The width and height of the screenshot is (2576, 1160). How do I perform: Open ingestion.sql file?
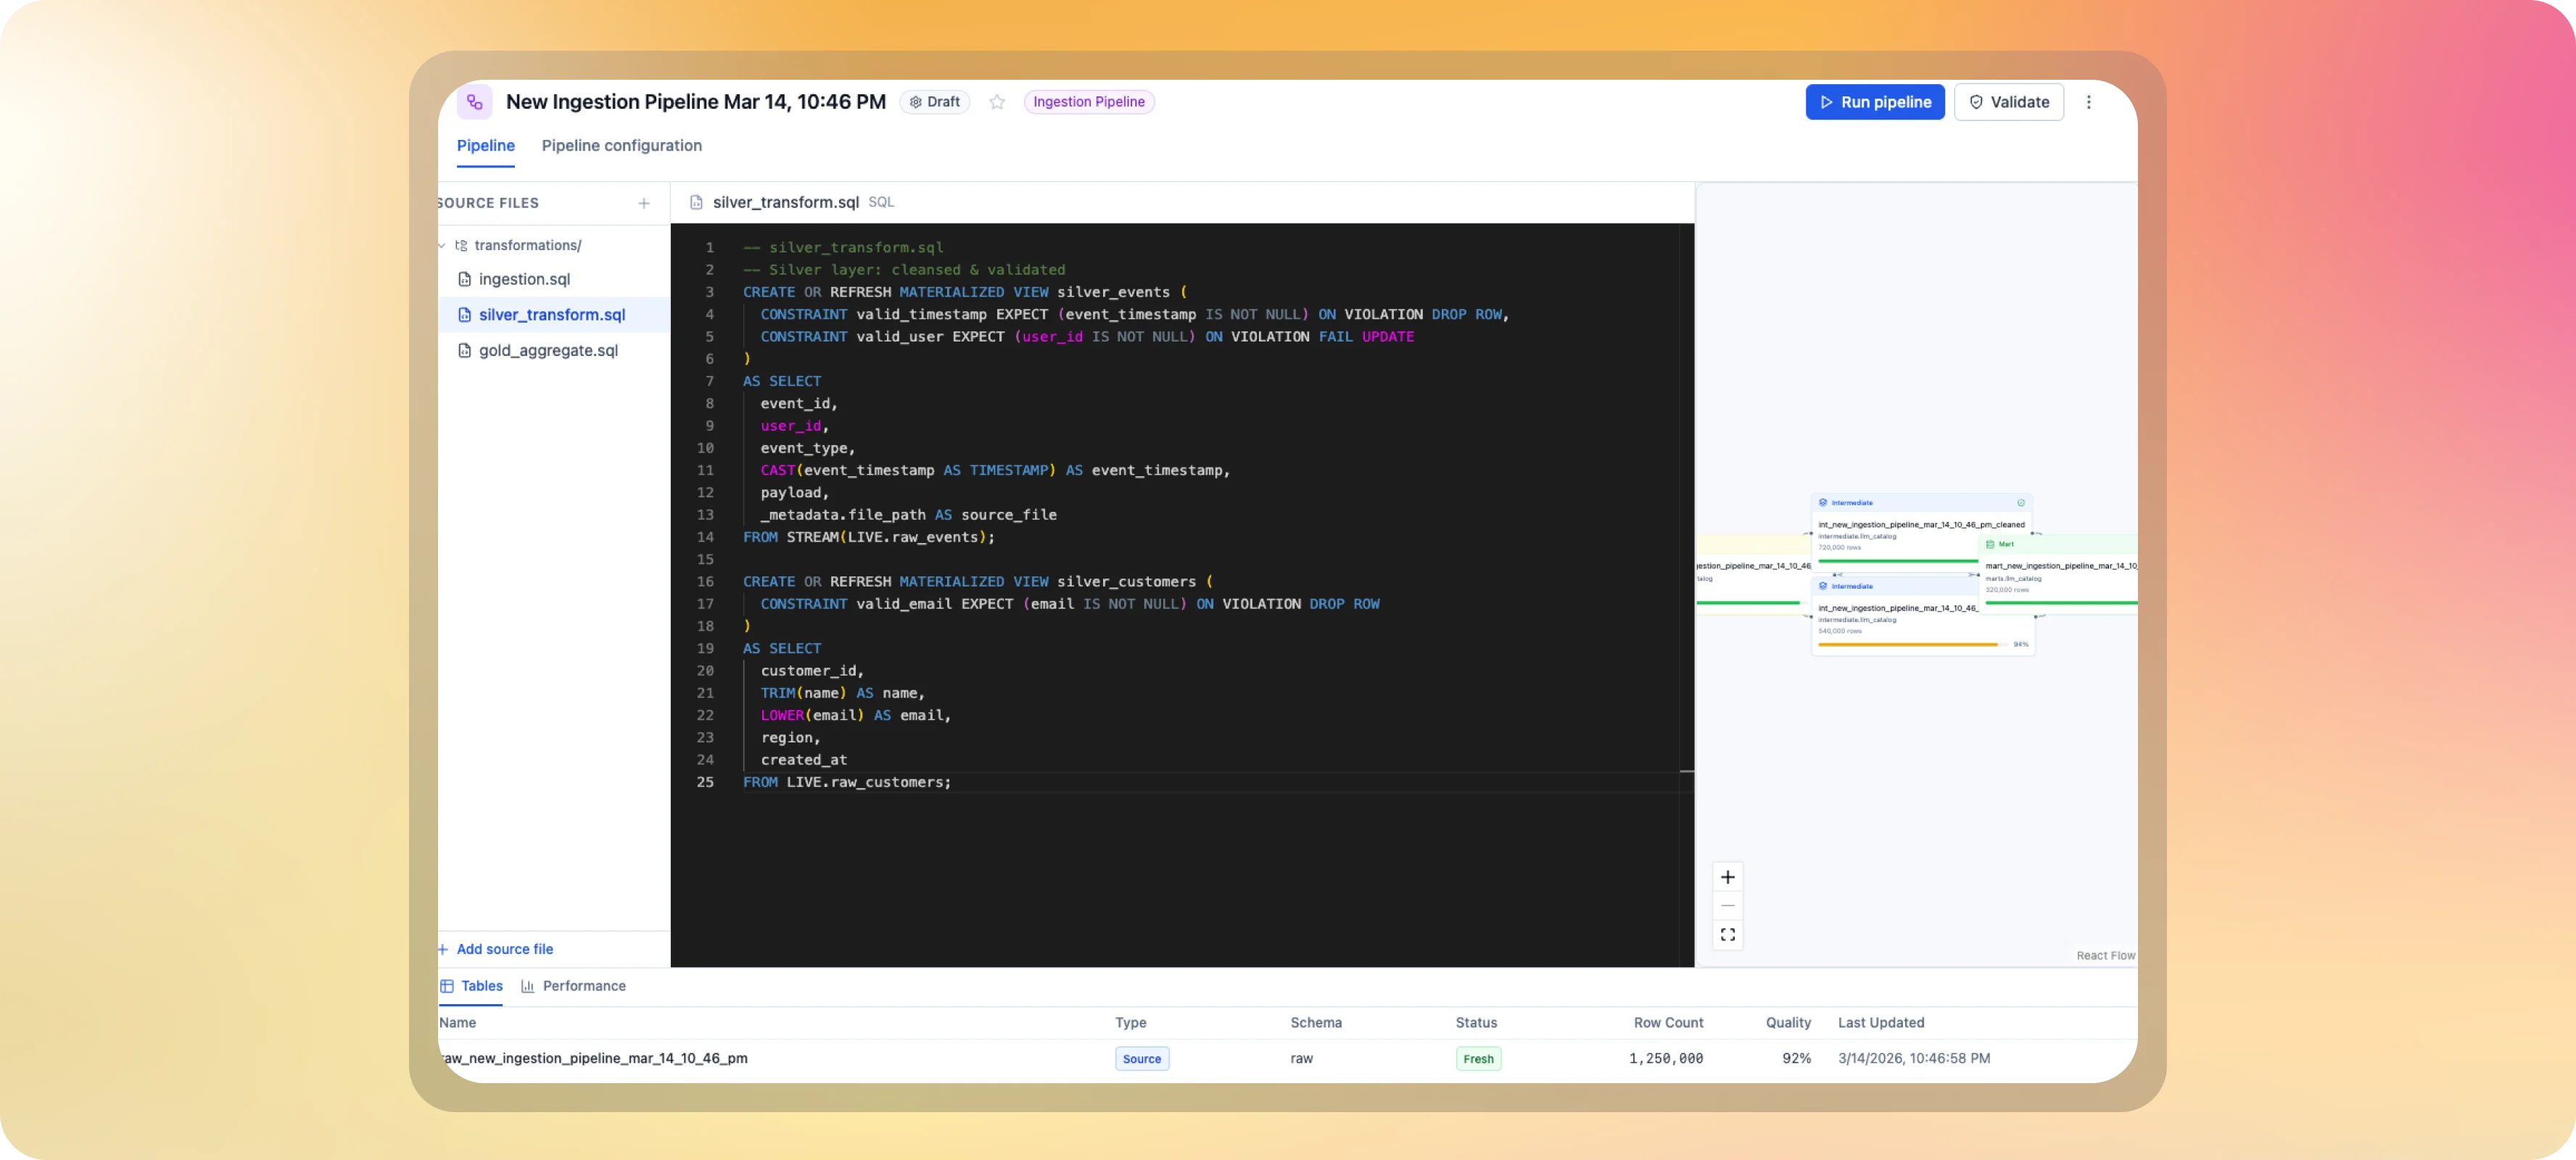[x=524, y=280]
